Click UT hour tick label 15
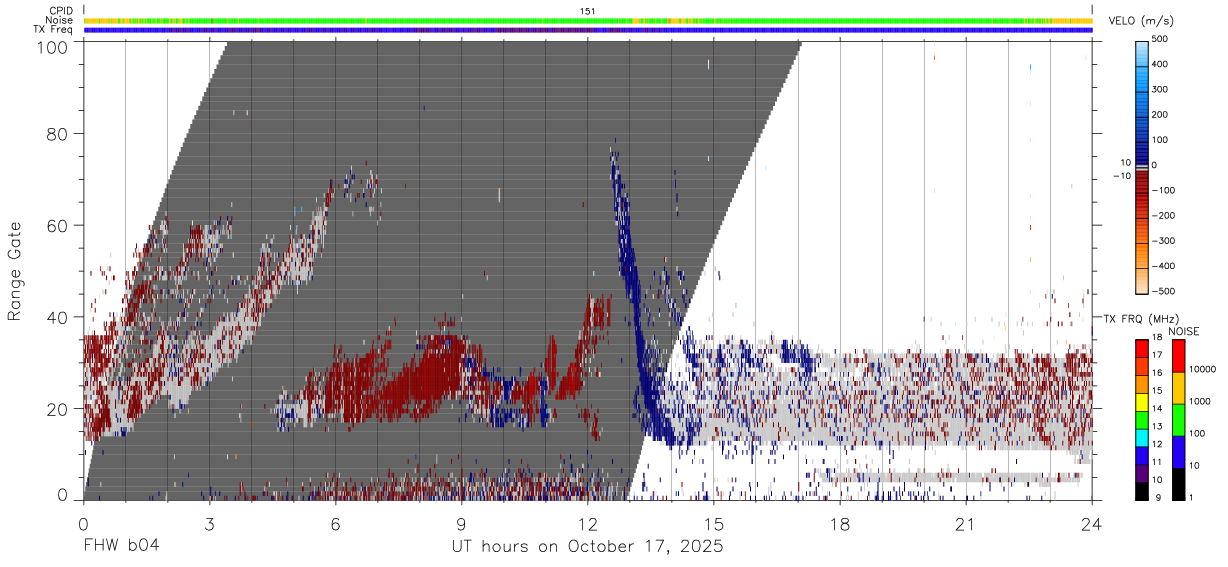This screenshot has width=1228, height=567. coord(714,523)
